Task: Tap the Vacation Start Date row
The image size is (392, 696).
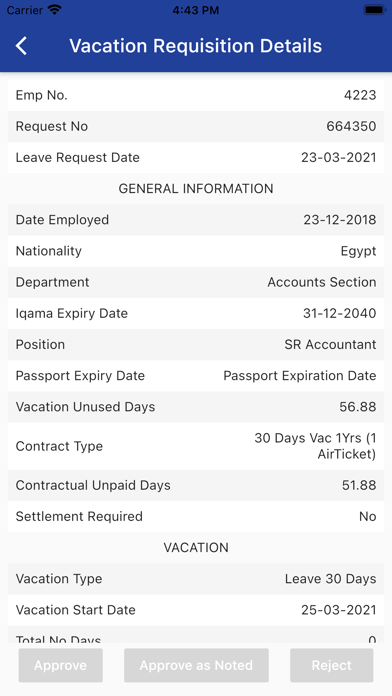Action: pos(196,610)
